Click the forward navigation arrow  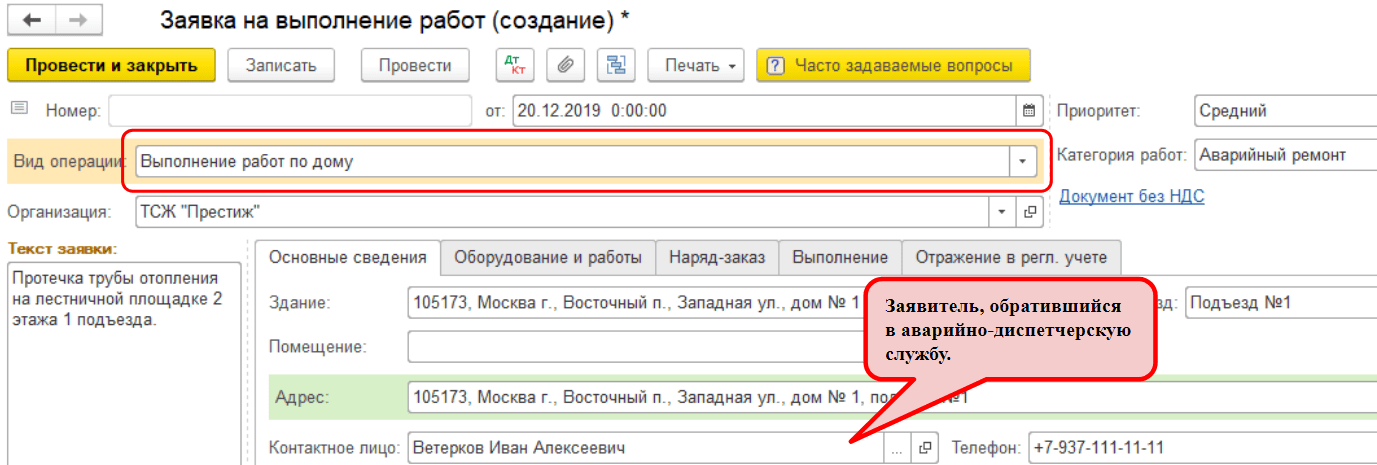(76, 20)
